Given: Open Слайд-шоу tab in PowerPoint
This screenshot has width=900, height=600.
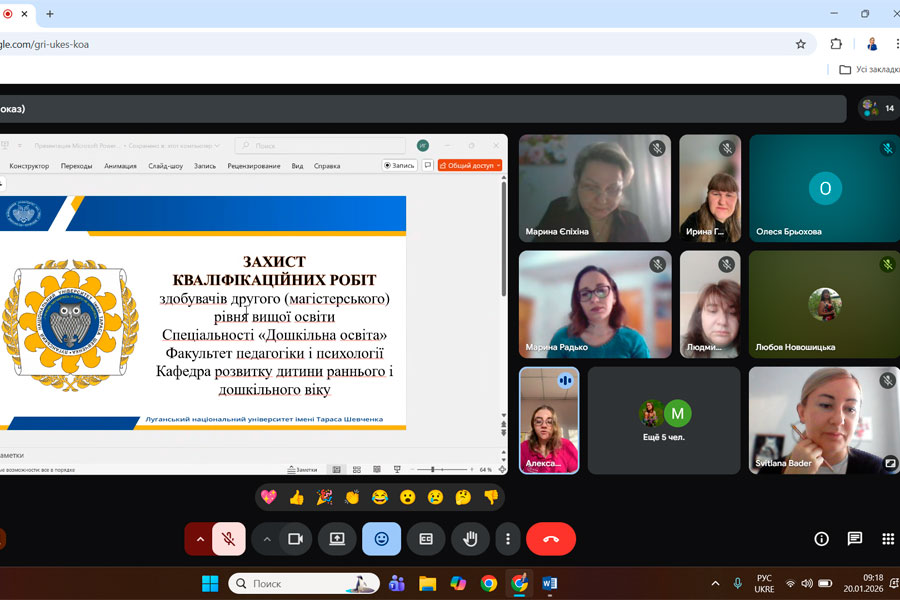Looking at the screenshot, I should point(165,166).
